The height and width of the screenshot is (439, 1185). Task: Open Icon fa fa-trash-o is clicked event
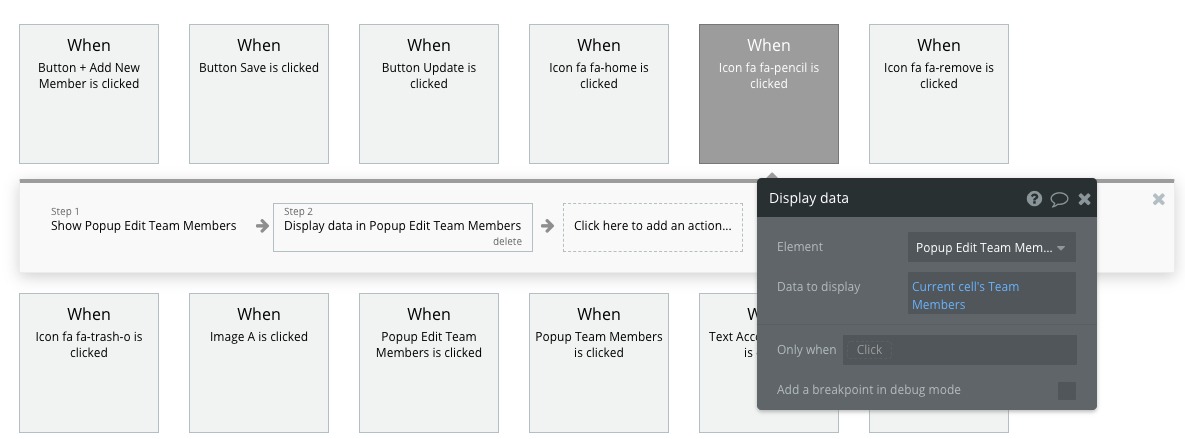89,362
